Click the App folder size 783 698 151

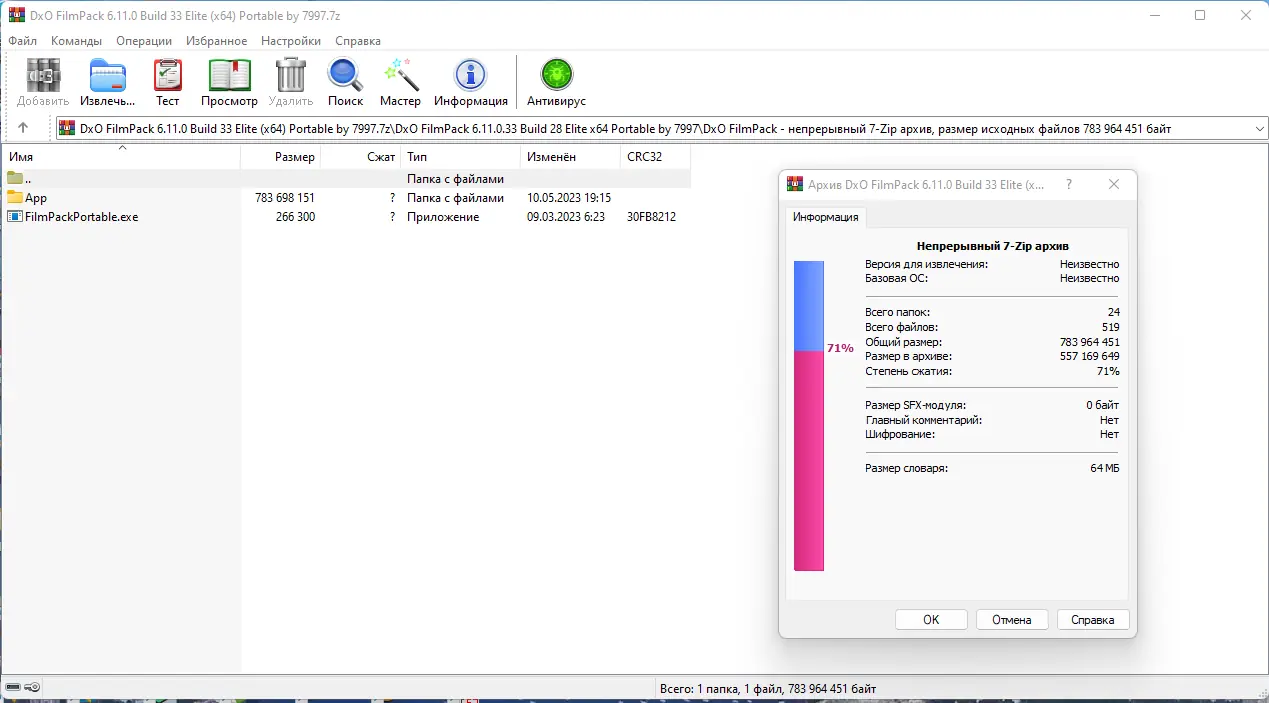click(x=285, y=198)
